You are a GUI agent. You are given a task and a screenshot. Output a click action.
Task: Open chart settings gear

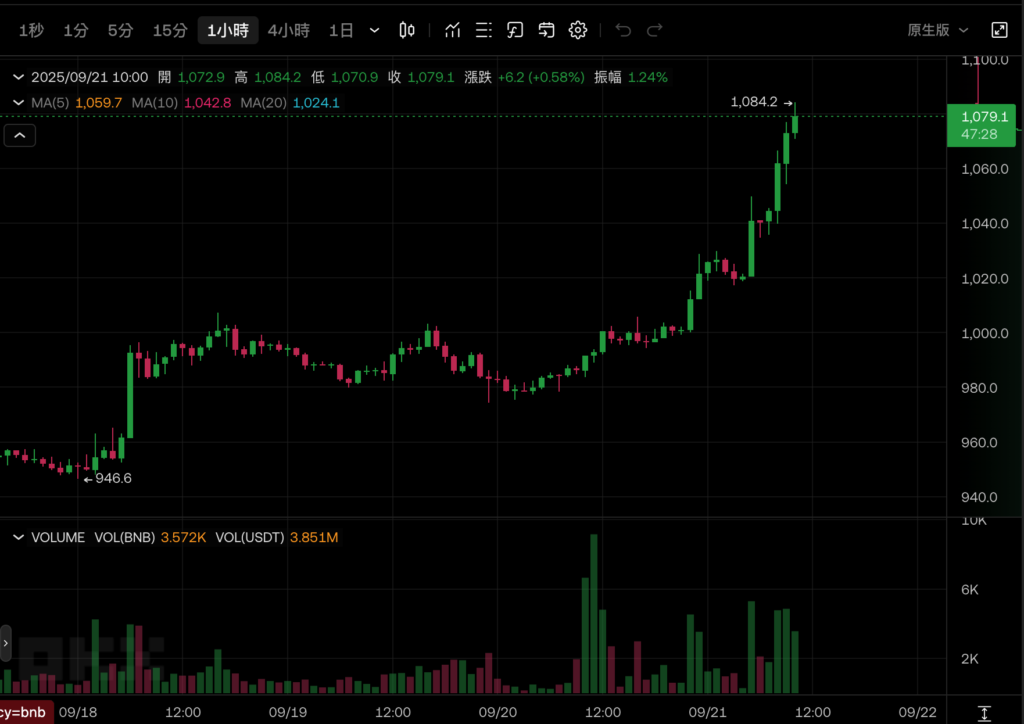pyautogui.click(x=578, y=30)
